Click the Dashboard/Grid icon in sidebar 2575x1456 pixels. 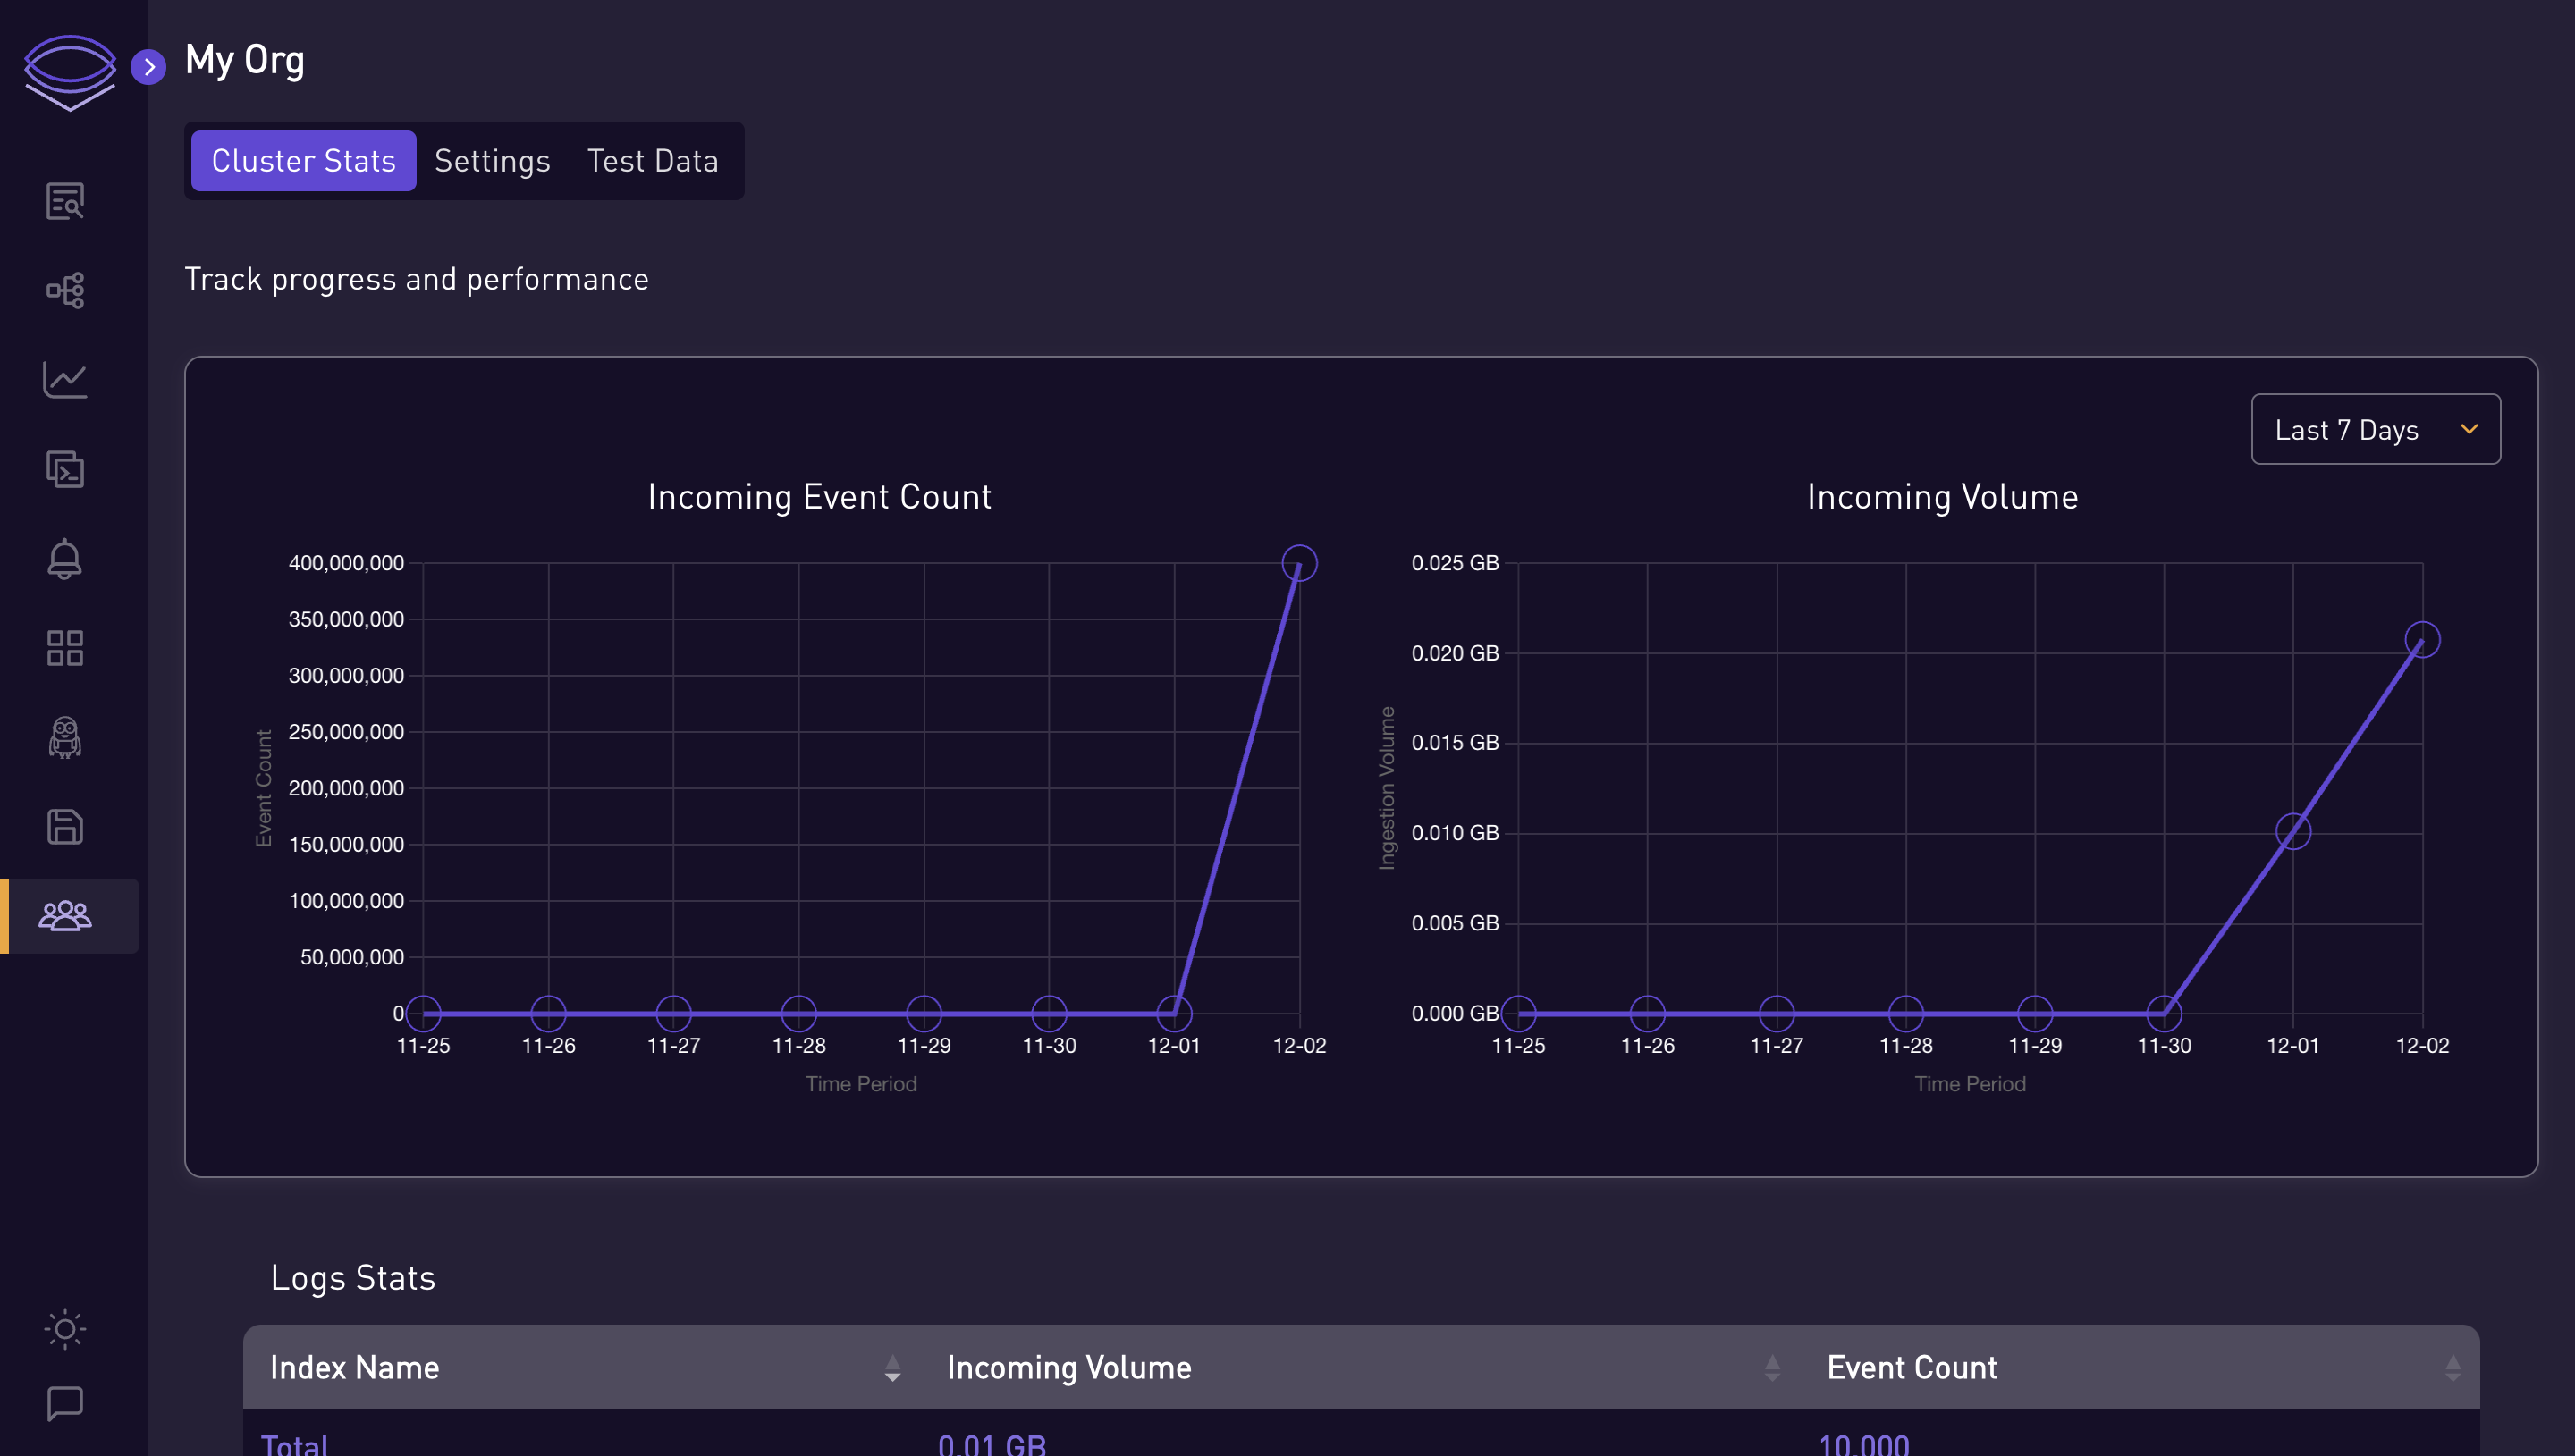click(63, 645)
